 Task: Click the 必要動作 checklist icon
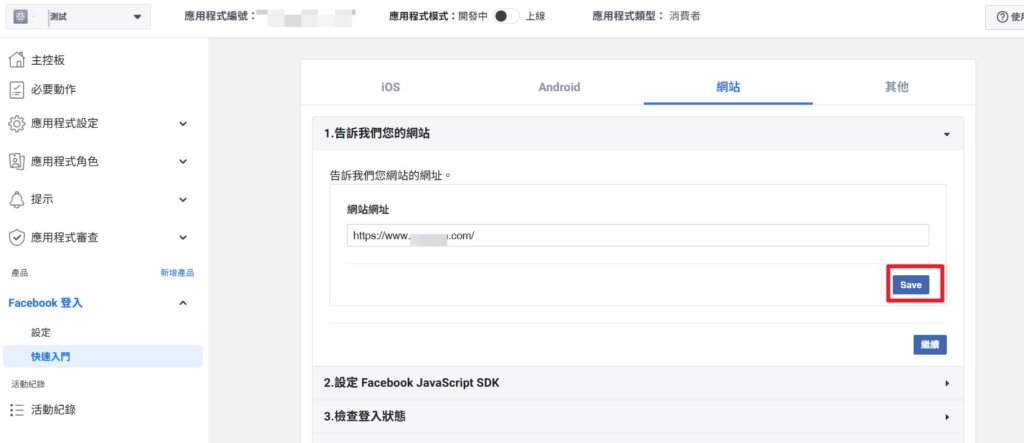click(x=17, y=90)
